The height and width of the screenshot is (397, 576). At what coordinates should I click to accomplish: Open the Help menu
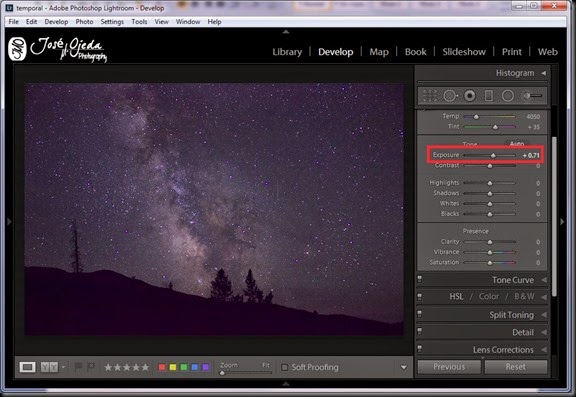(x=214, y=22)
